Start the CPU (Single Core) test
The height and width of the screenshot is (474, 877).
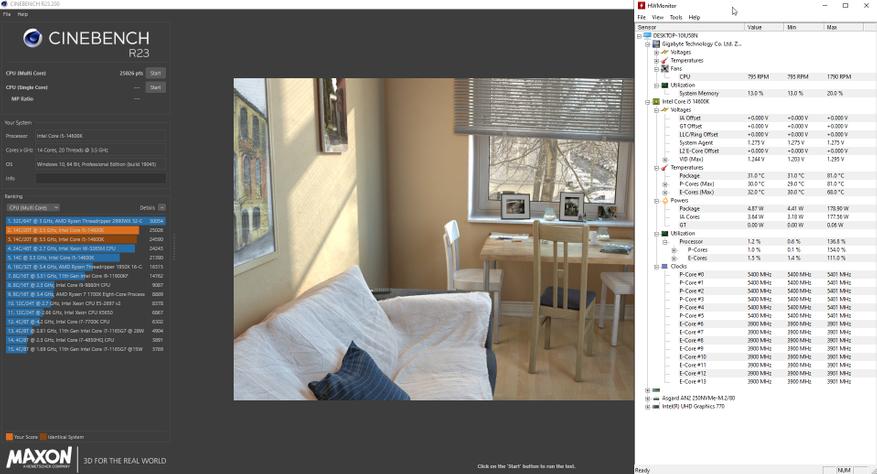click(155, 87)
